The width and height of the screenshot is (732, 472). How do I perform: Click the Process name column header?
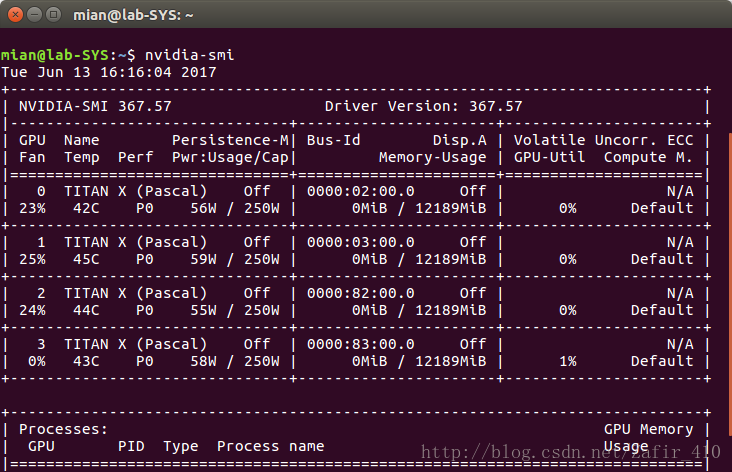(270, 446)
